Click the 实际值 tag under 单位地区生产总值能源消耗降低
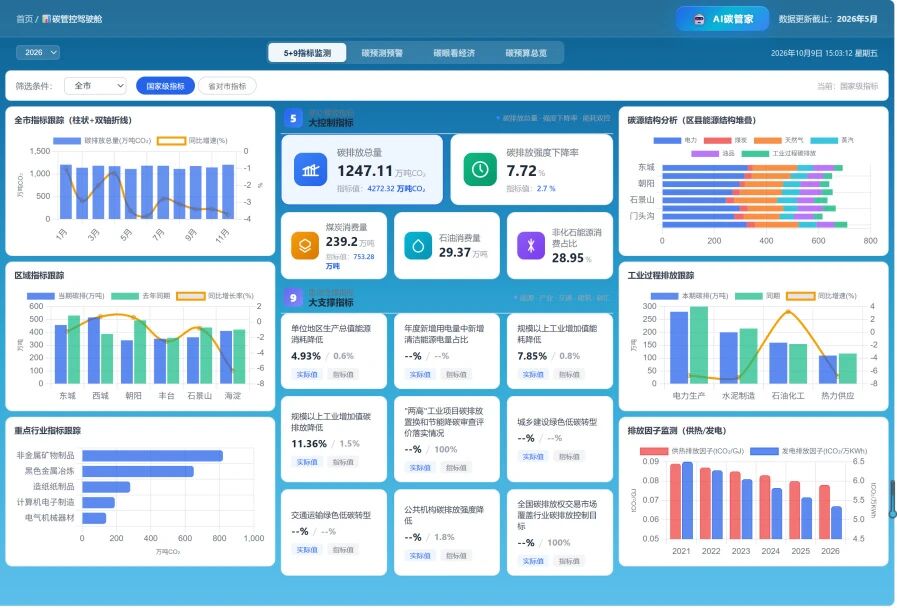This screenshot has width=897, height=608. coord(307,374)
